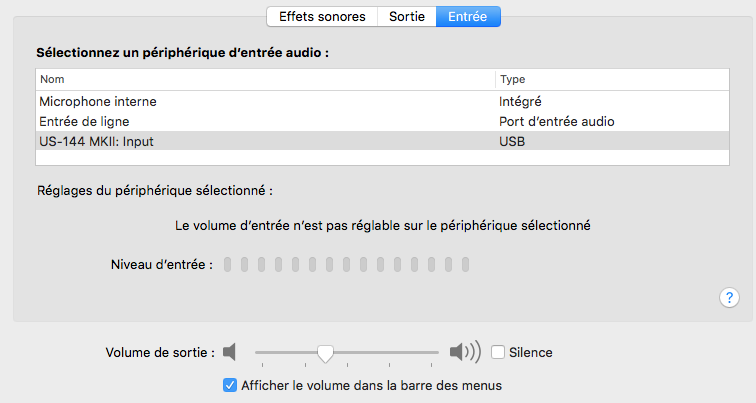Select US-144 MKII: Input device row

[382, 141]
